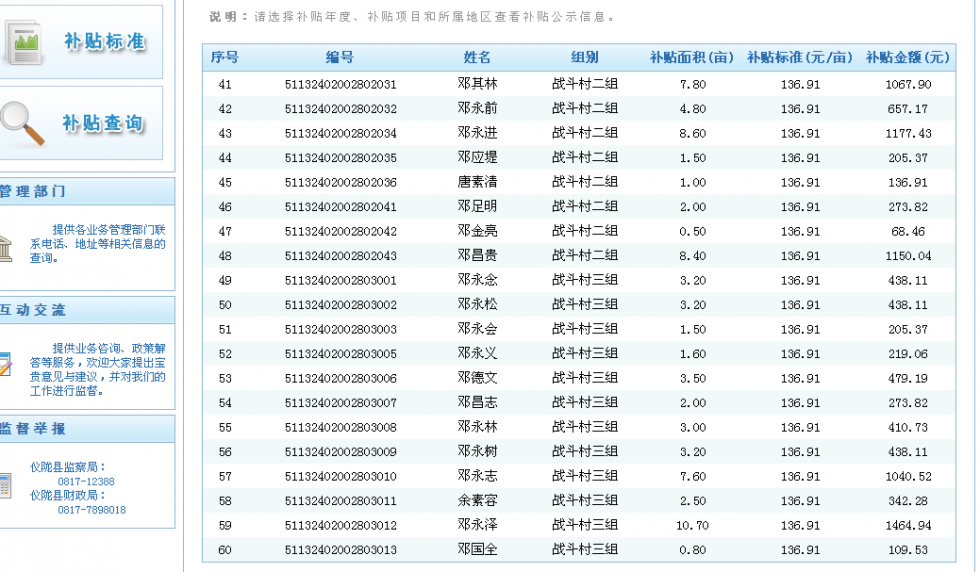Click the notepad pencil icon under 互动交流

[5, 364]
